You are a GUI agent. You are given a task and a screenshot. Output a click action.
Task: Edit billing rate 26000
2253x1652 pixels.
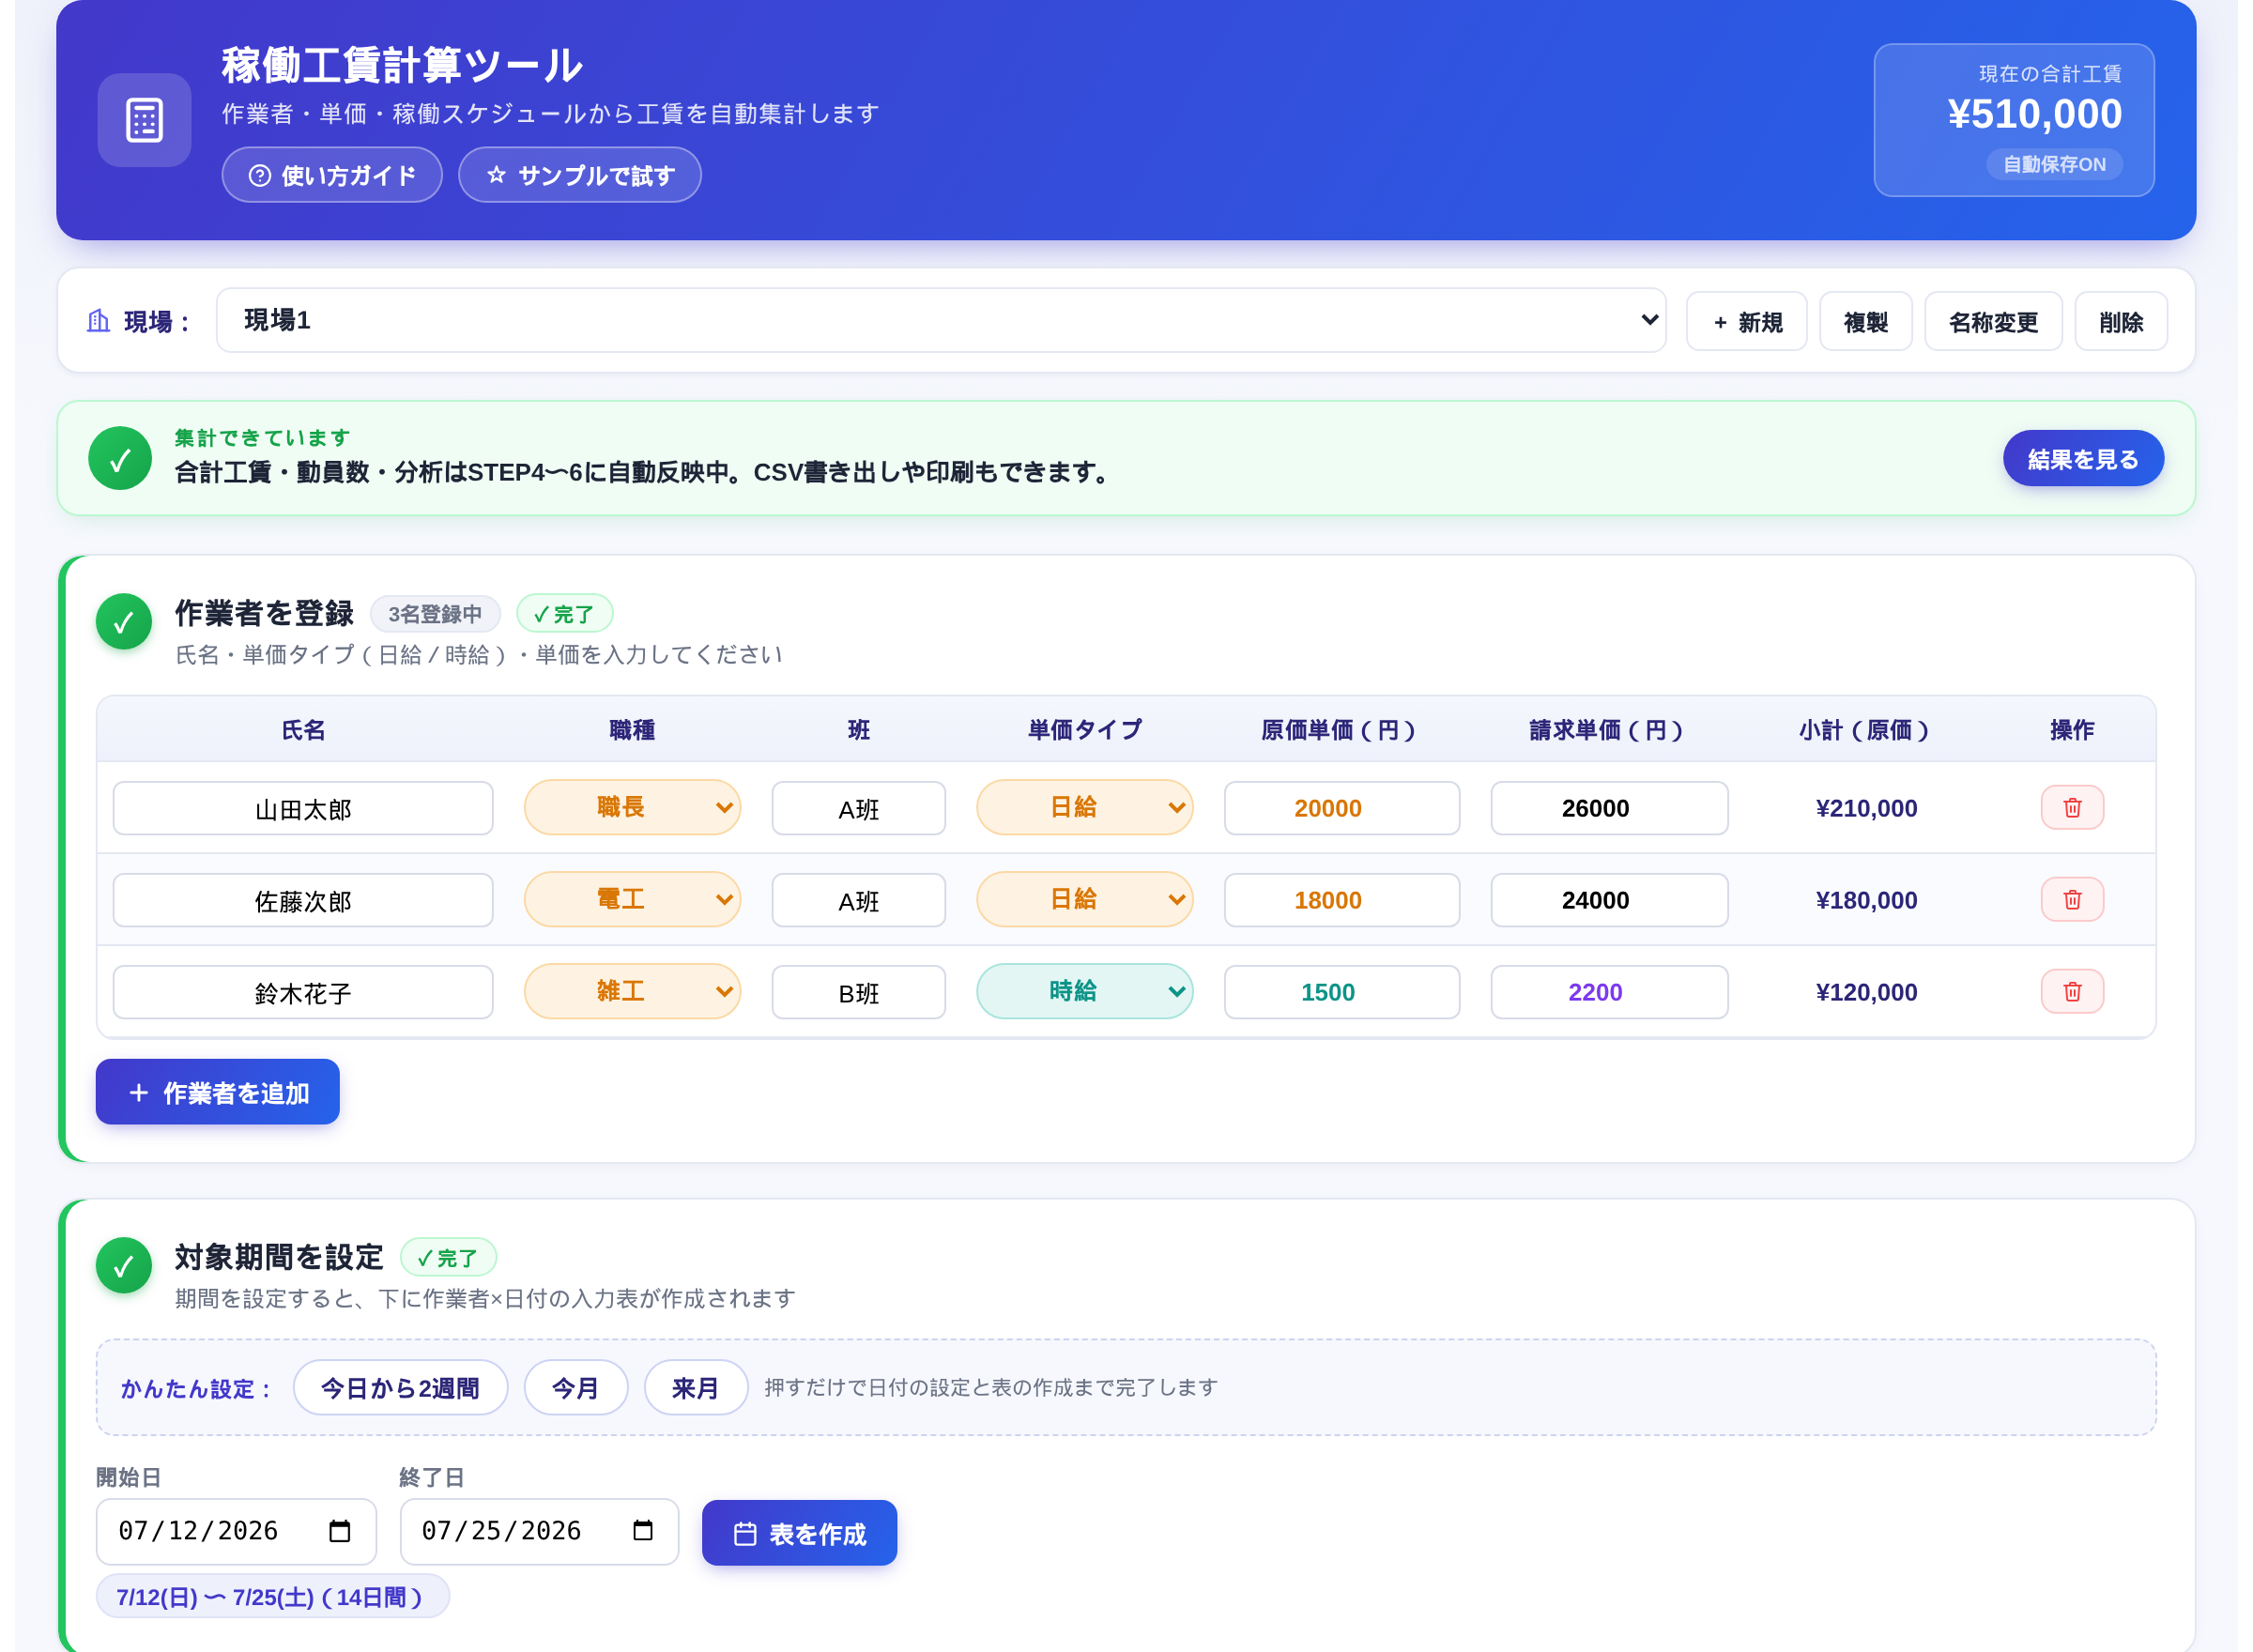pyautogui.click(x=1609, y=808)
